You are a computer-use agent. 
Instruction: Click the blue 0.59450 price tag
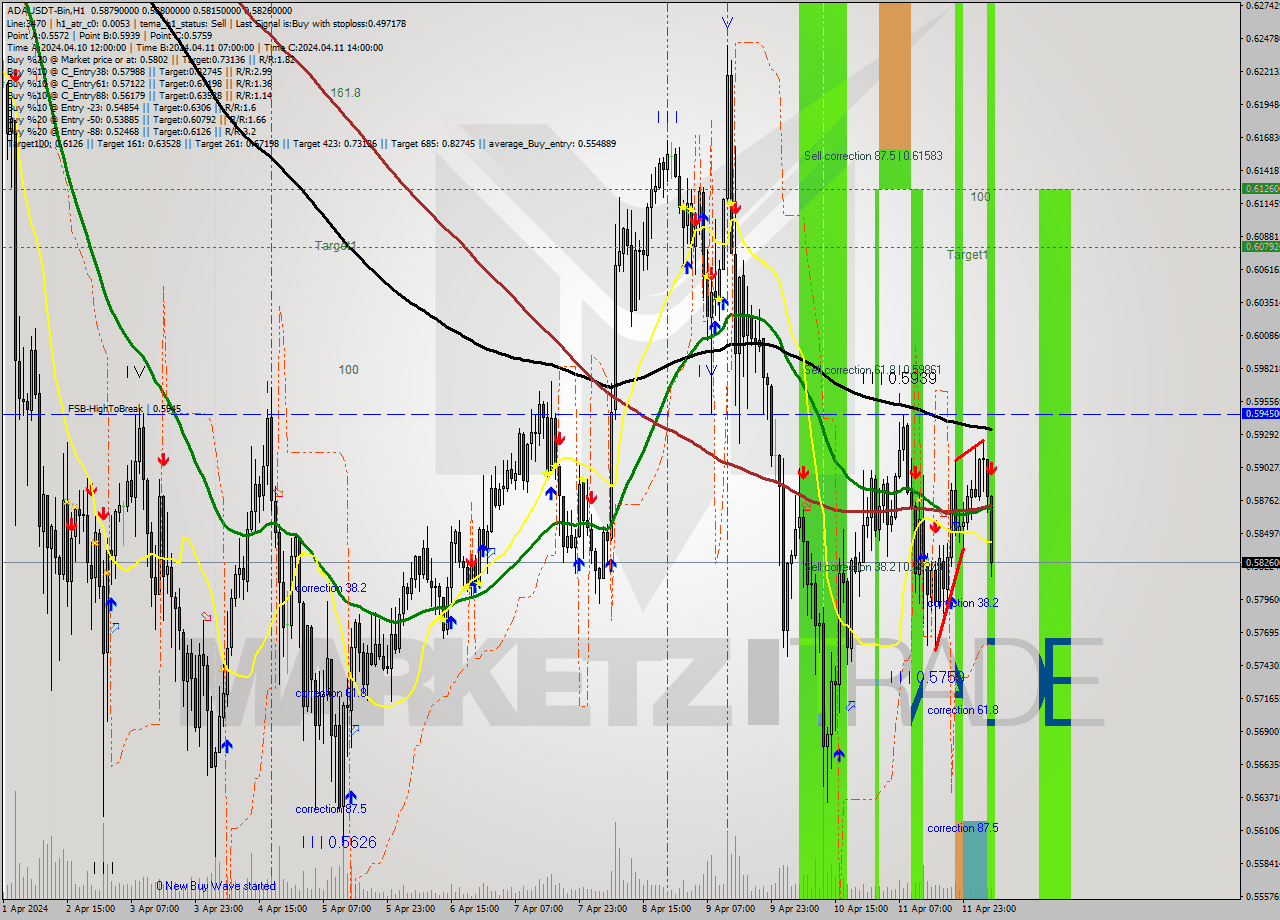(1260, 413)
